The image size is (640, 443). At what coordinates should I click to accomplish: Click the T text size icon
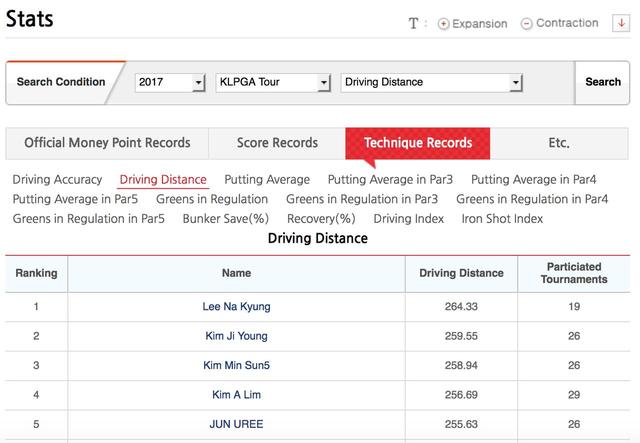[x=413, y=23]
